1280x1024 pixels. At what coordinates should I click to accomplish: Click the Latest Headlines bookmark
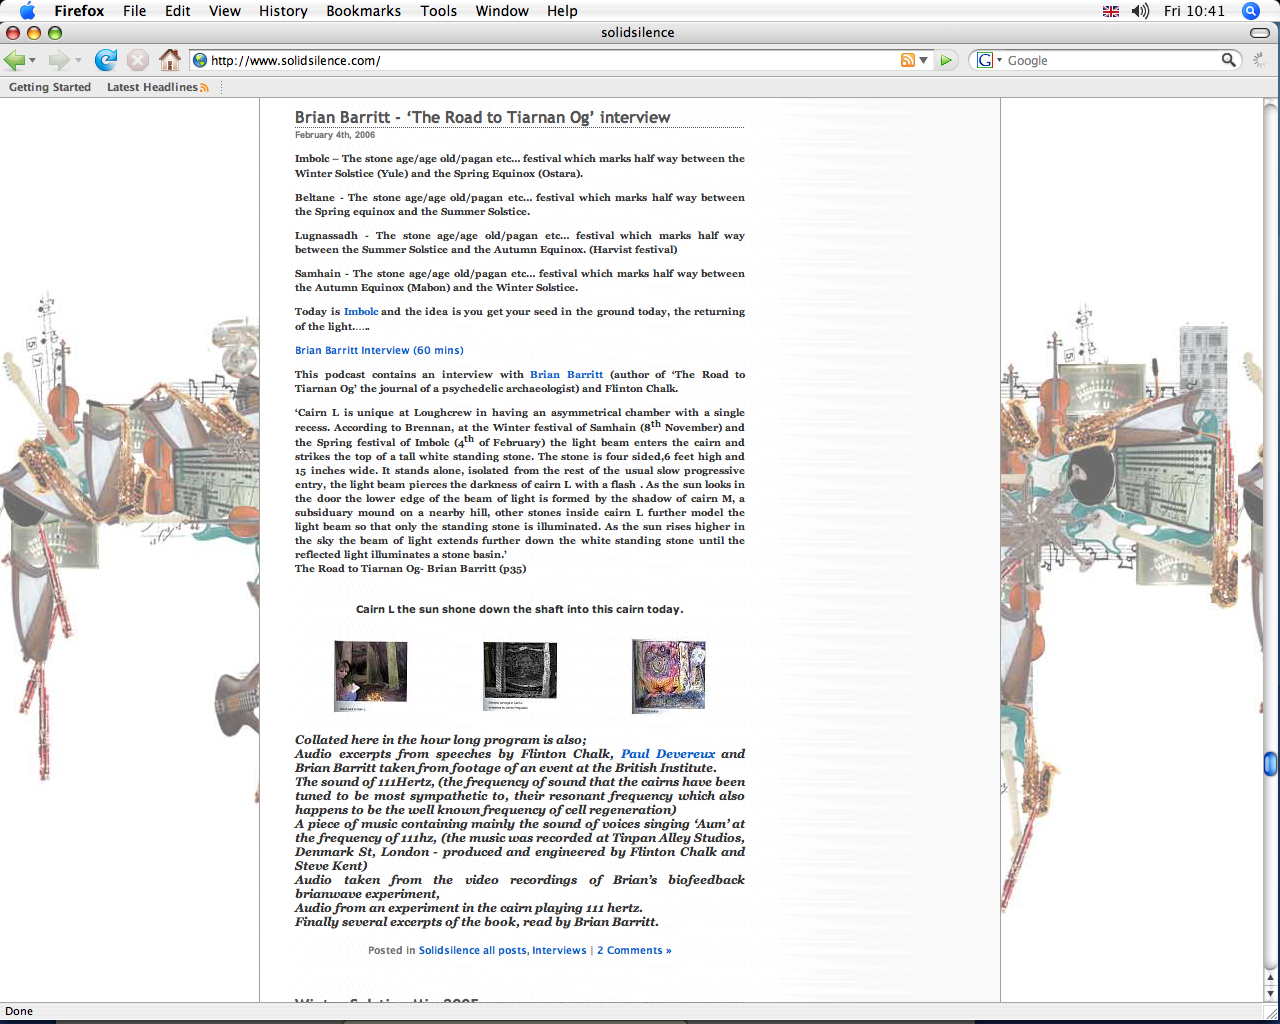(152, 87)
